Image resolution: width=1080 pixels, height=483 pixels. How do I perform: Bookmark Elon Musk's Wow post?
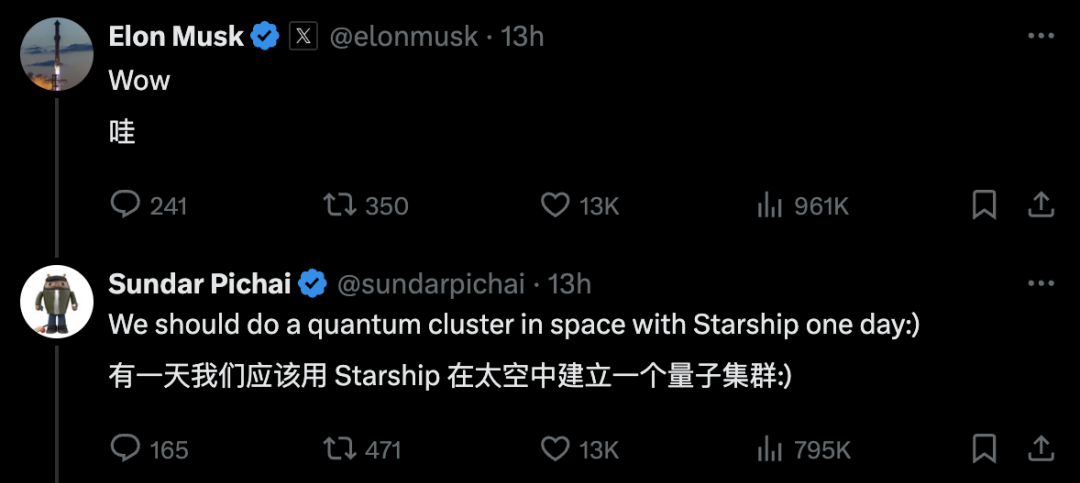tap(984, 205)
